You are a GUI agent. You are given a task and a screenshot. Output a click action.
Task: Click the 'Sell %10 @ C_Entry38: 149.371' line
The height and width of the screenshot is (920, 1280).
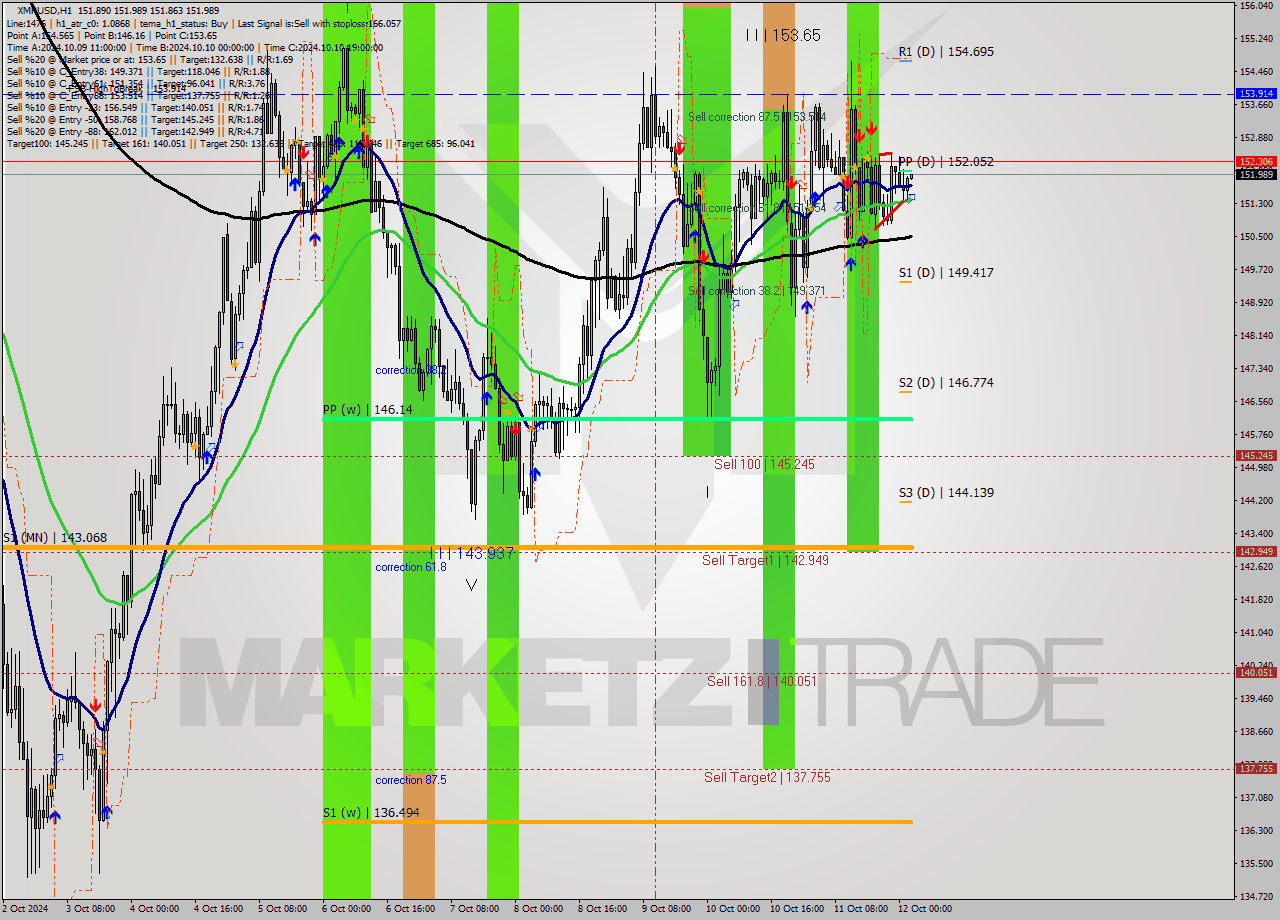[x=138, y=71]
